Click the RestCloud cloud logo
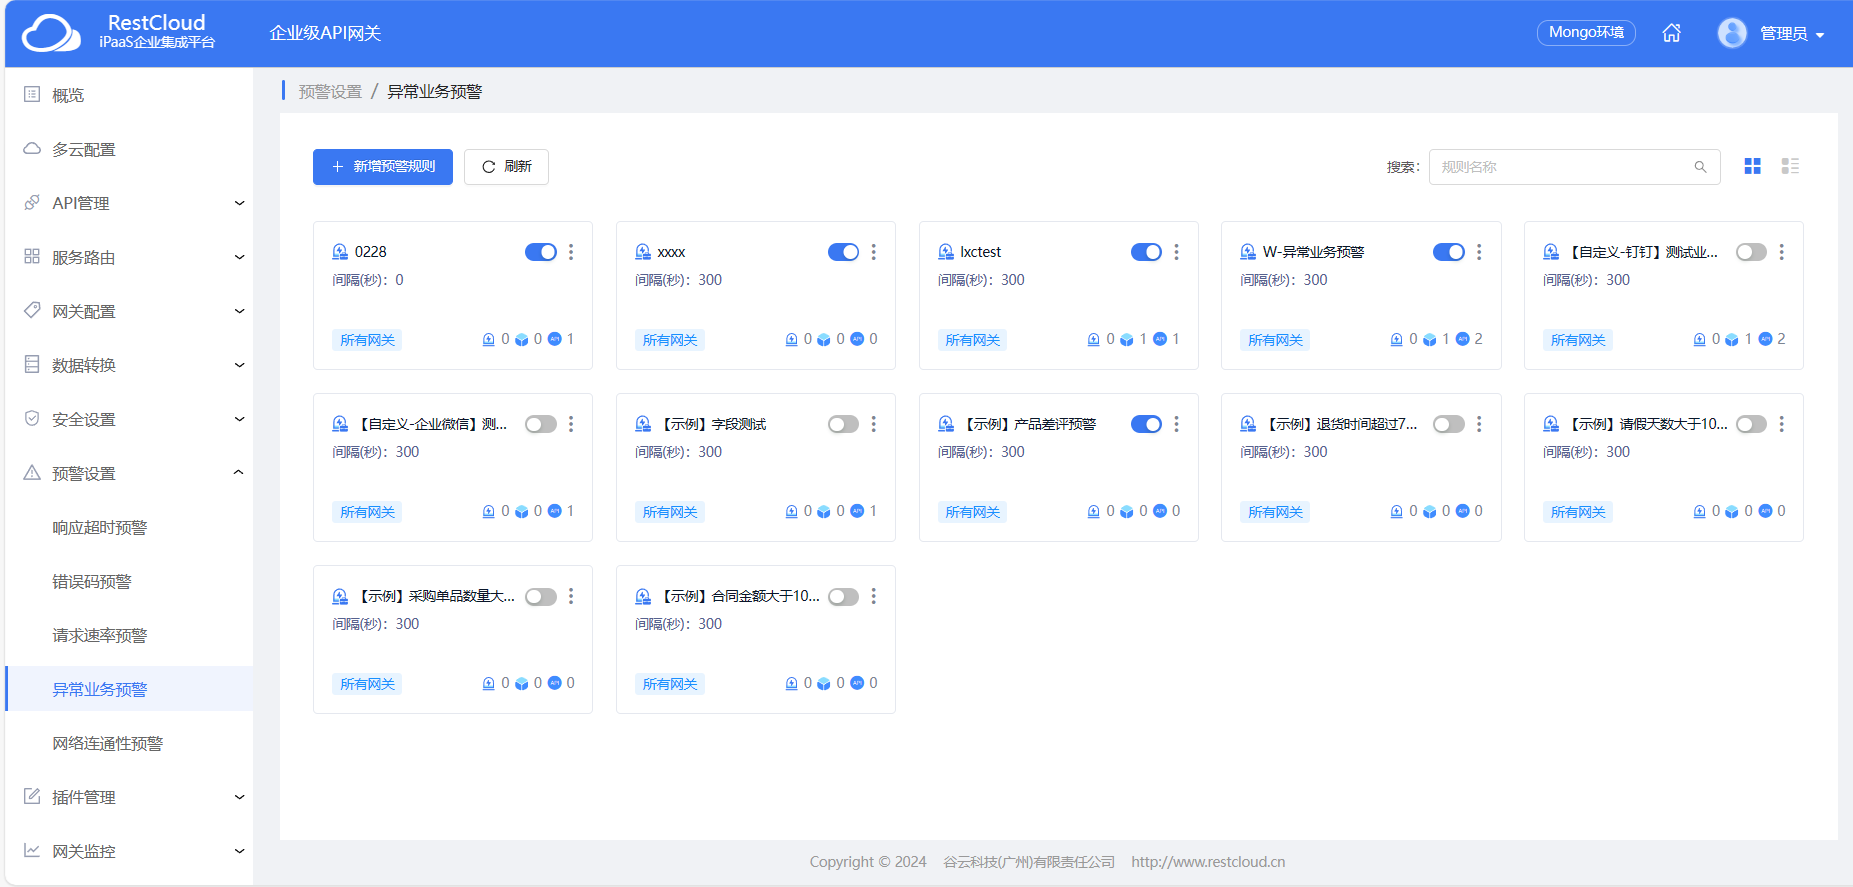This screenshot has width=1853, height=887. pyautogui.click(x=51, y=33)
